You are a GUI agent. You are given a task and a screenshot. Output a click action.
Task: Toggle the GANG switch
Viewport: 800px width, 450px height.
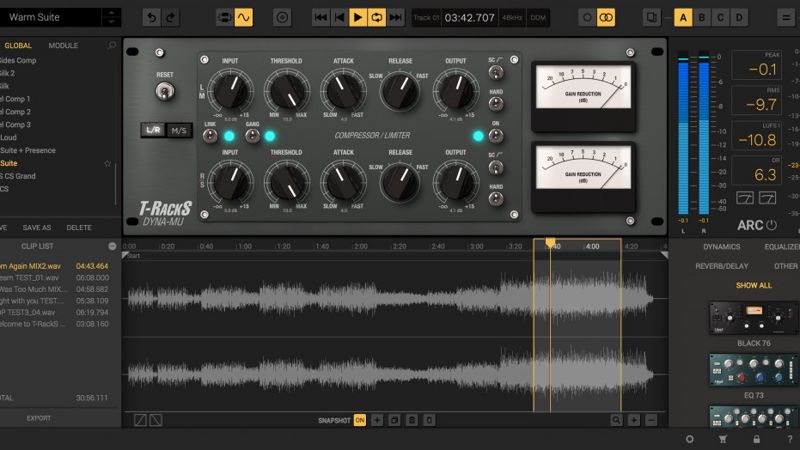[252, 136]
